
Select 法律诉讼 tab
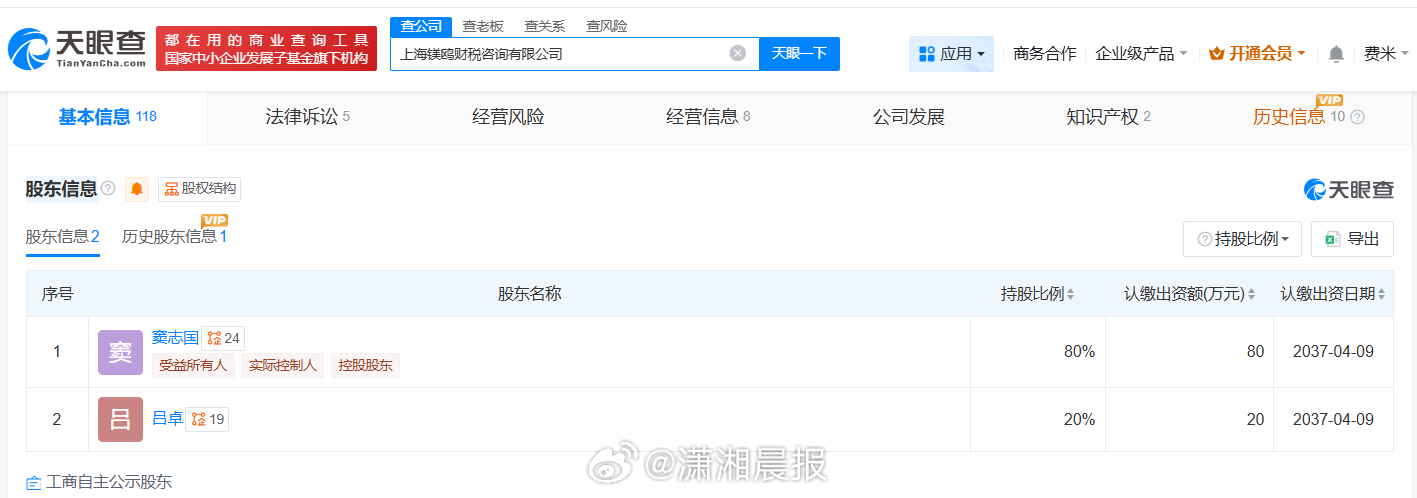[x=307, y=117]
